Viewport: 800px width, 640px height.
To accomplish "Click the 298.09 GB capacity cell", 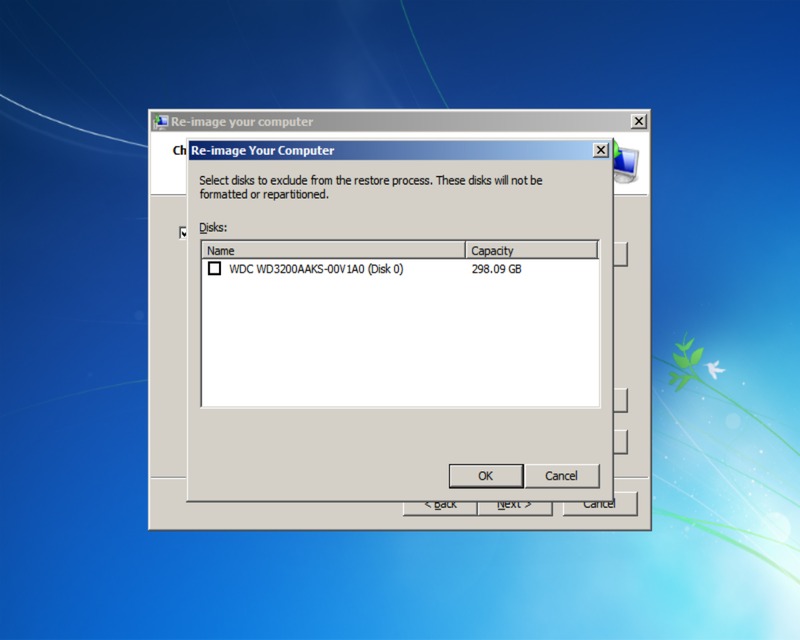I will [x=496, y=269].
